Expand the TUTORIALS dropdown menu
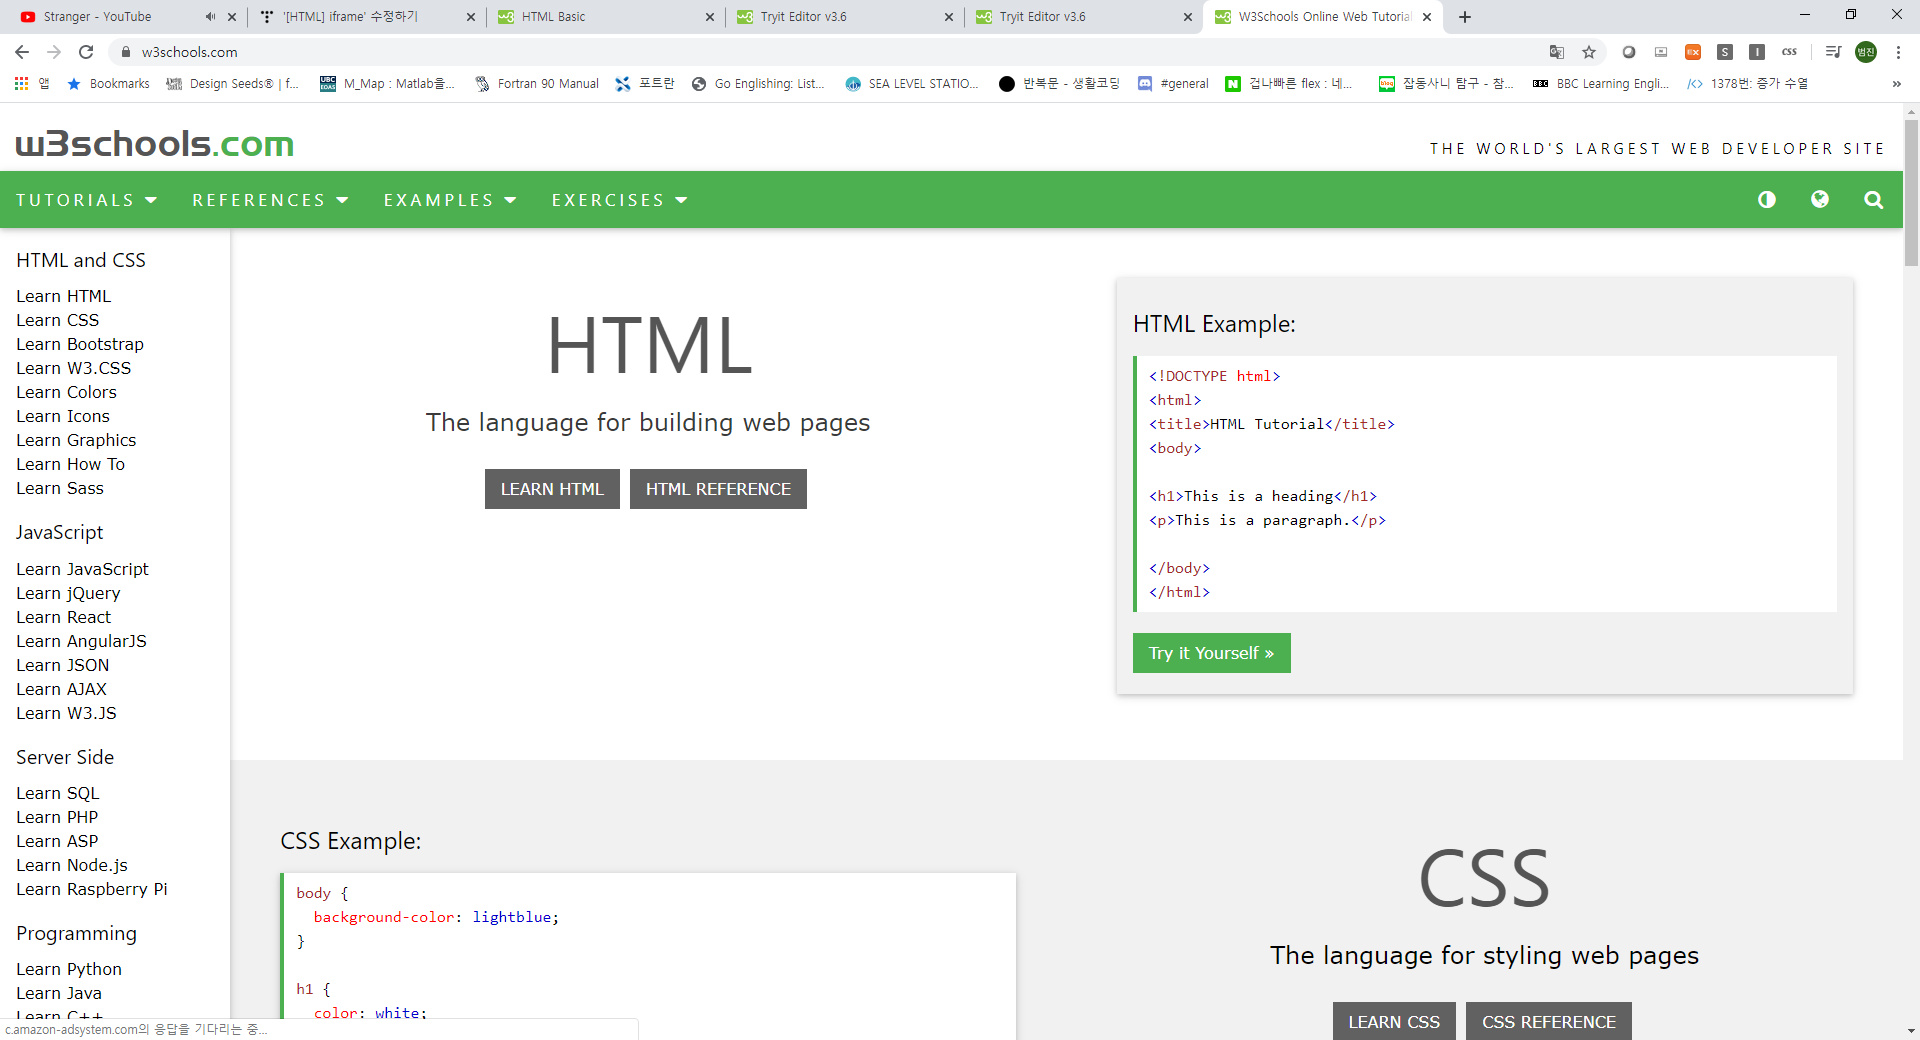Image resolution: width=1920 pixels, height=1040 pixels. pyautogui.click(x=87, y=200)
